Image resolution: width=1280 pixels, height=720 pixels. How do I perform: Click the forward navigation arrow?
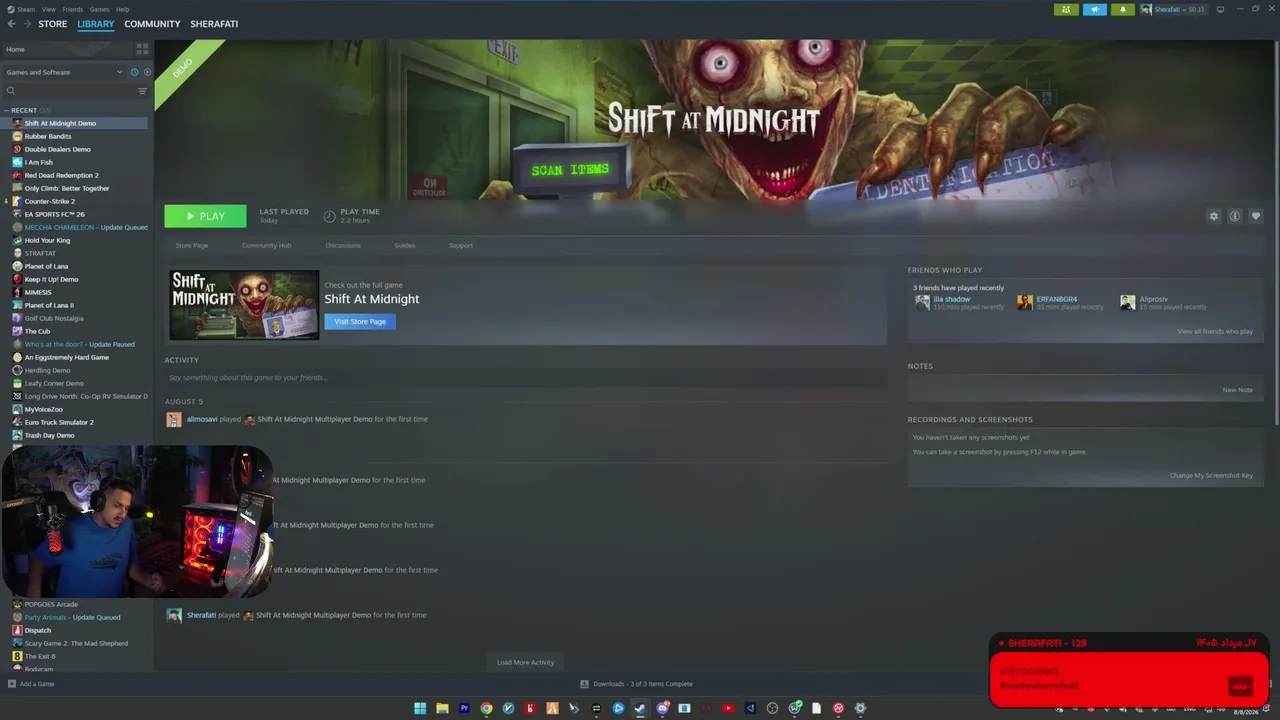[x=27, y=24]
